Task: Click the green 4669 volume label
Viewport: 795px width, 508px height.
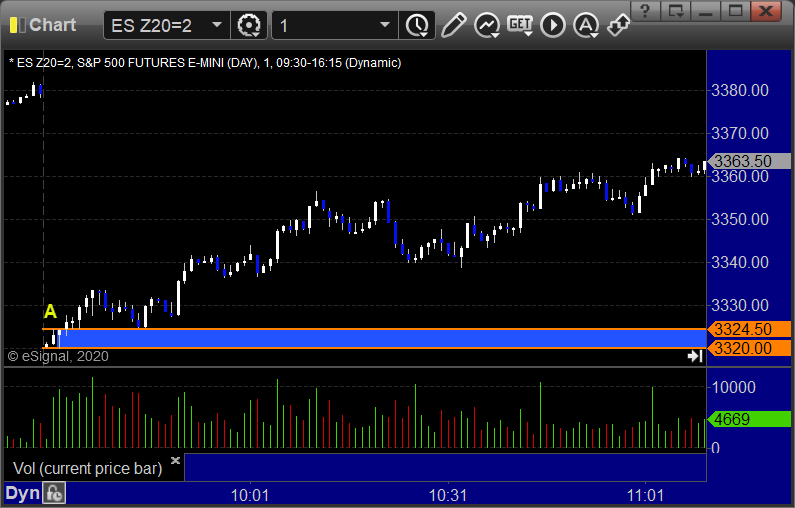Action: pos(749,419)
